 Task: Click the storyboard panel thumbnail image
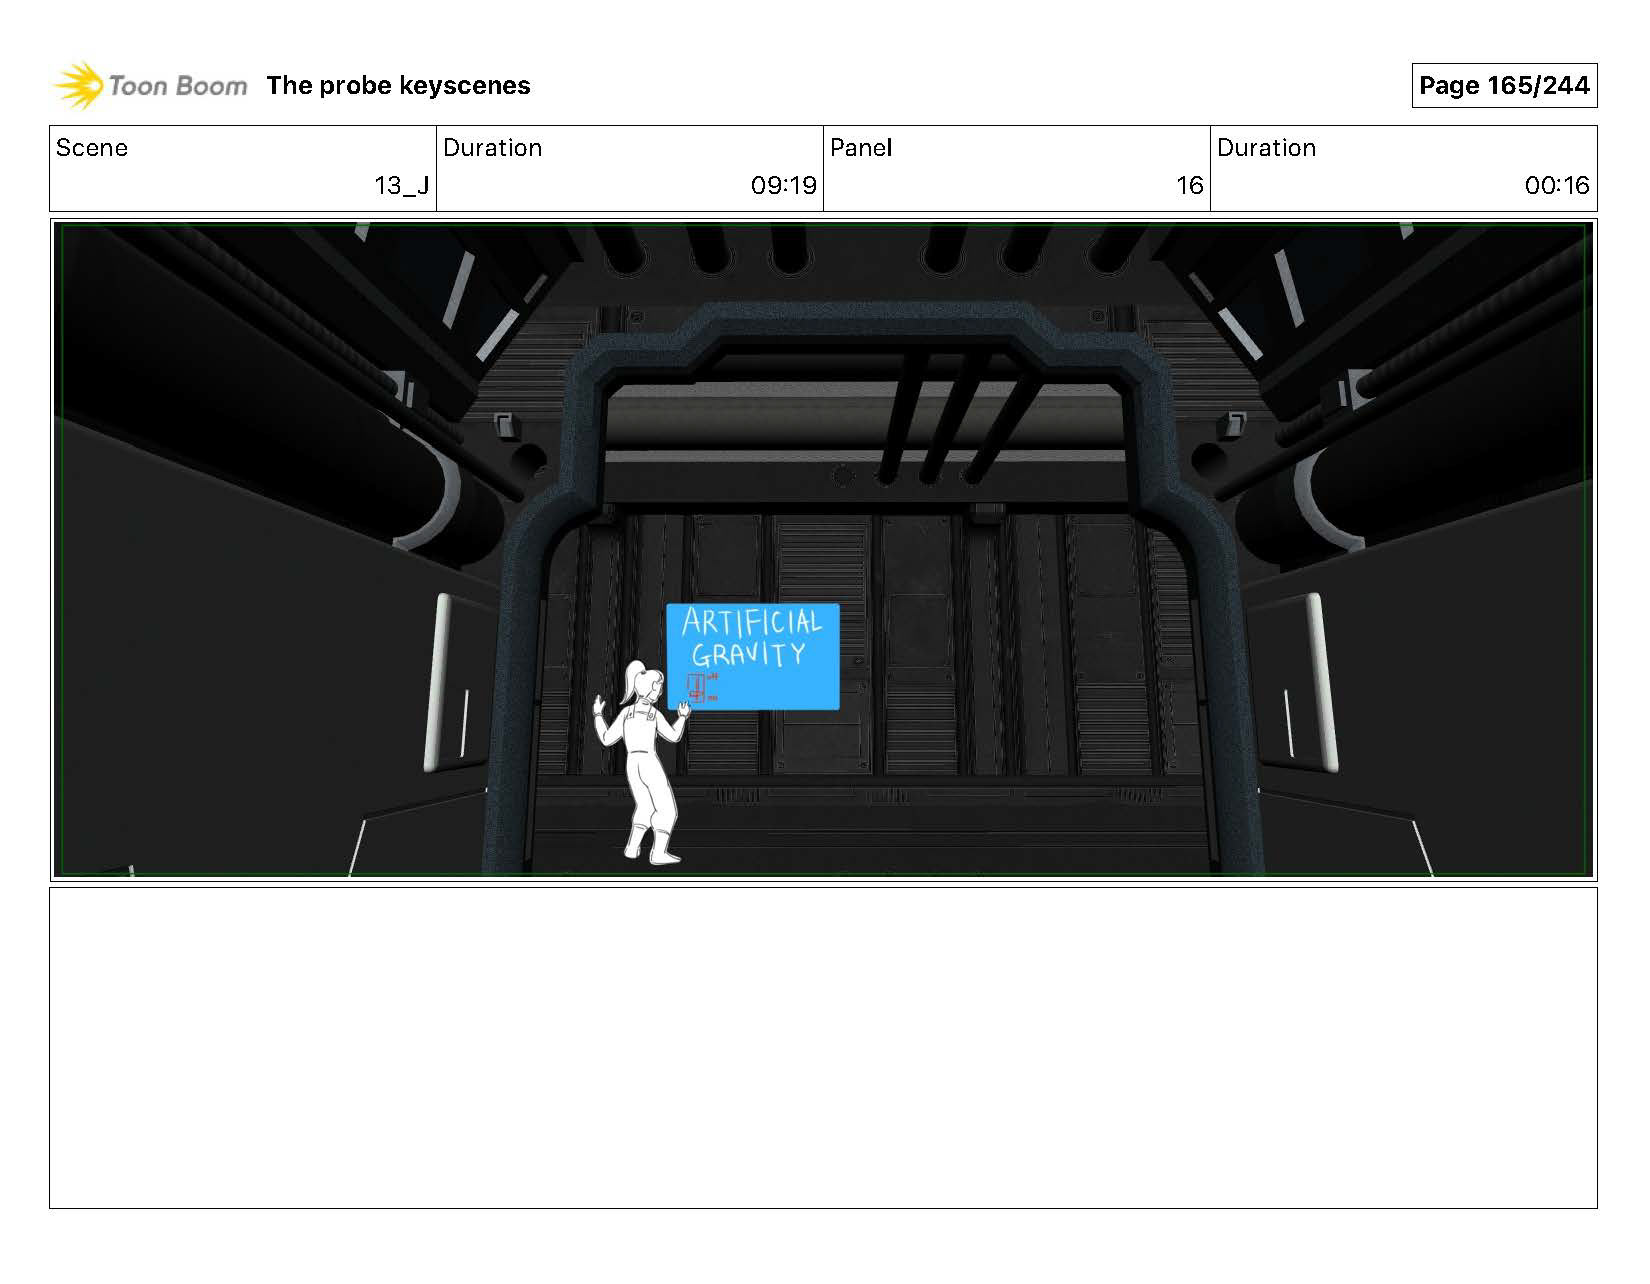823,550
